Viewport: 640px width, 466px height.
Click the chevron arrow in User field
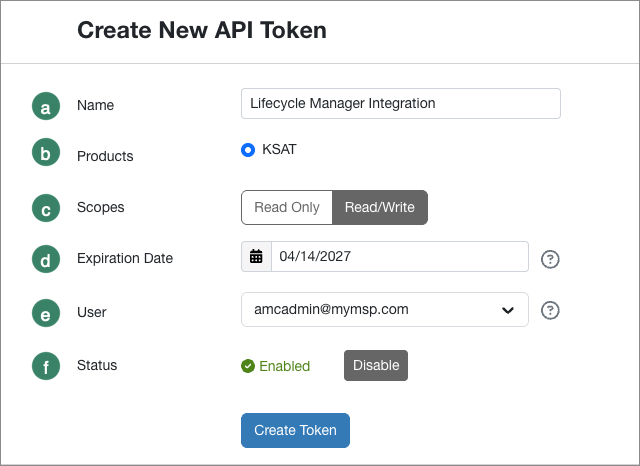pyautogui.click(x=507, y=311)
